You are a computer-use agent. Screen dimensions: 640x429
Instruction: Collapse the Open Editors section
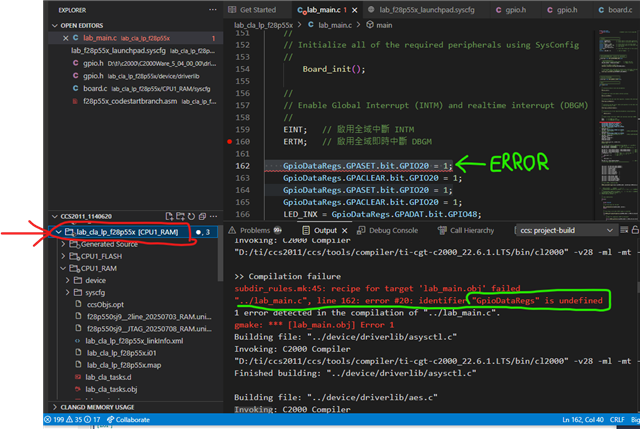coord(55,25)
